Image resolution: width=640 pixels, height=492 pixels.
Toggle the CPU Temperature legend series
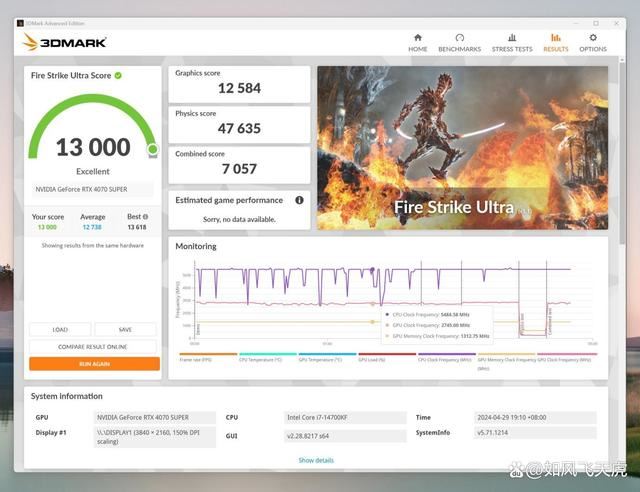[267, 357]
